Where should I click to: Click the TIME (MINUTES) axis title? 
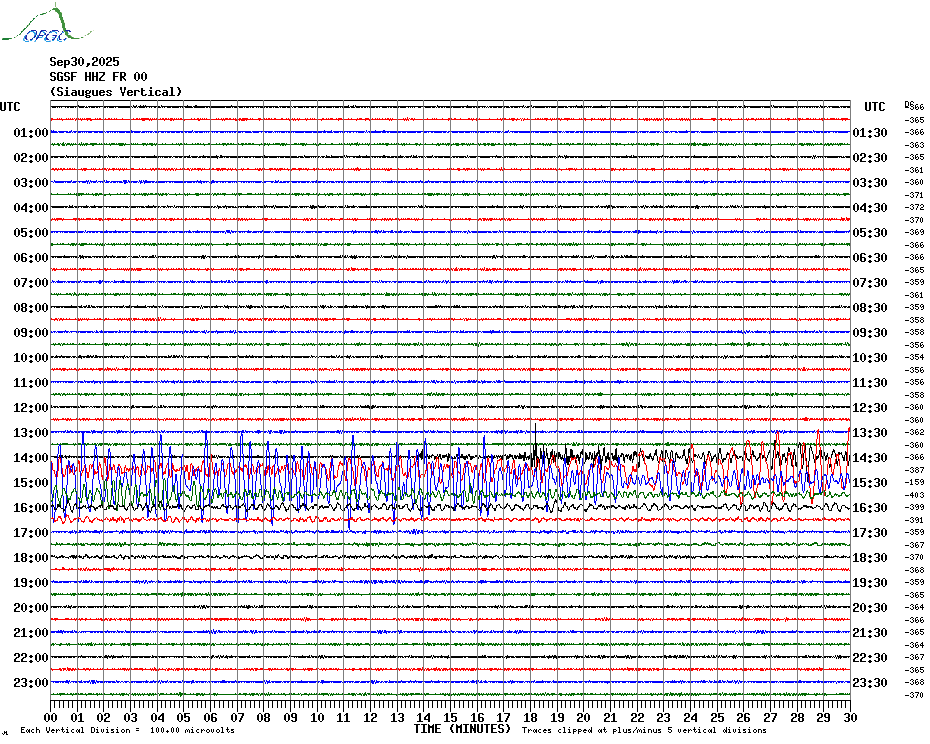tap(462, 729)
